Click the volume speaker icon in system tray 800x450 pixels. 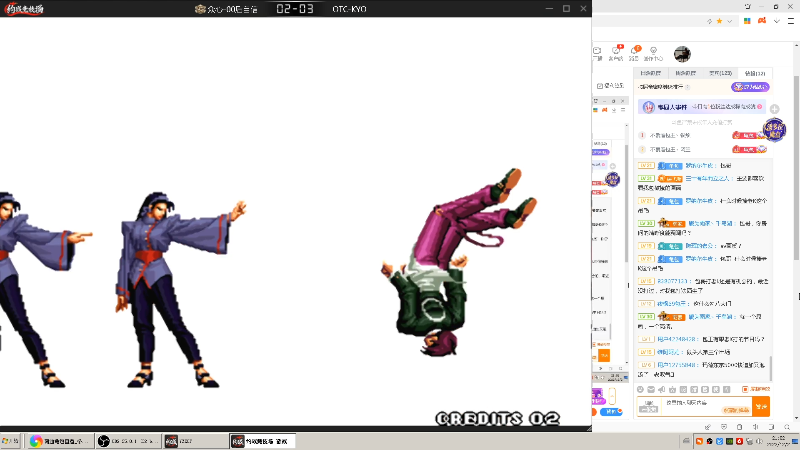click(759, 441)
